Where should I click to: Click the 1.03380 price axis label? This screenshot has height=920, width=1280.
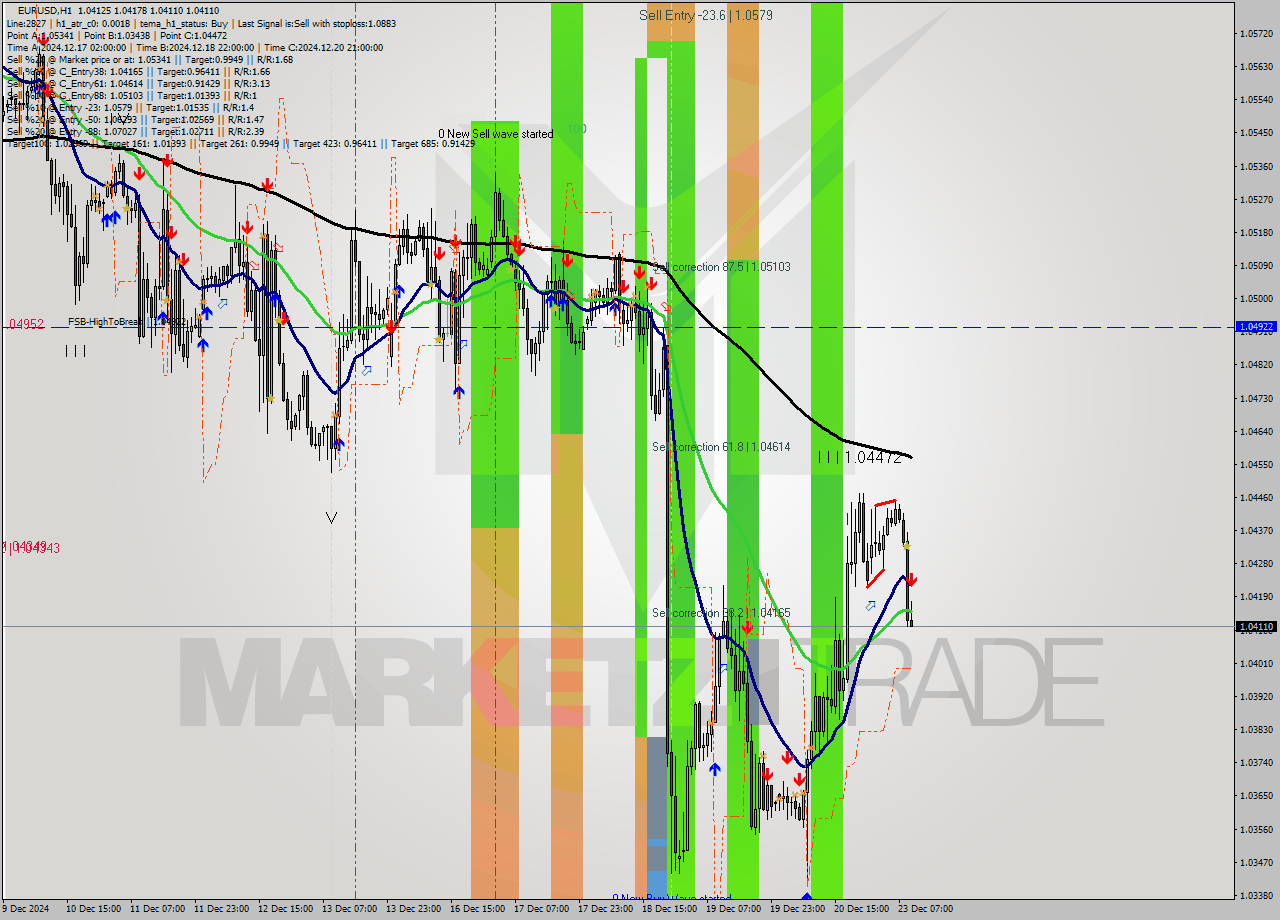pos(1256,896)
